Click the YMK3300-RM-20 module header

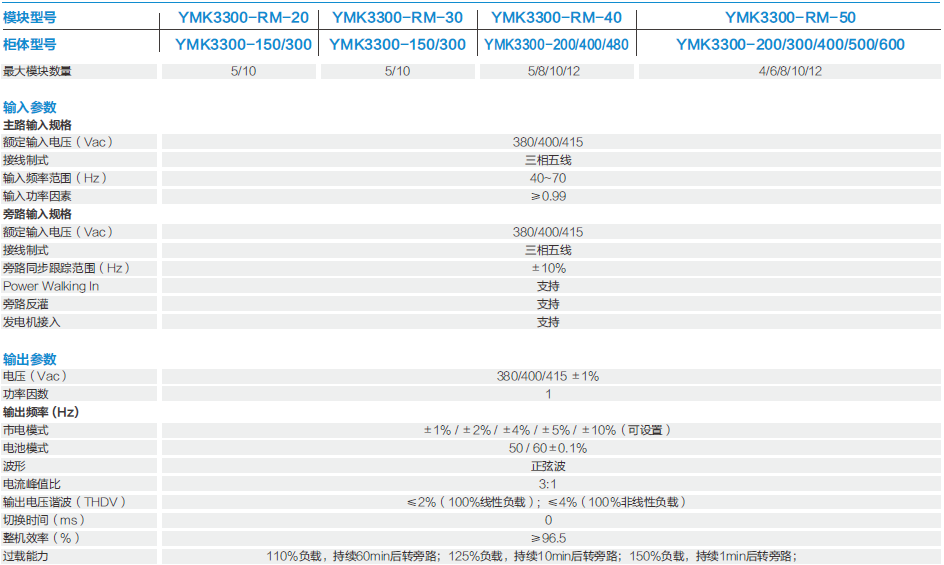click(x=243, y=17)
